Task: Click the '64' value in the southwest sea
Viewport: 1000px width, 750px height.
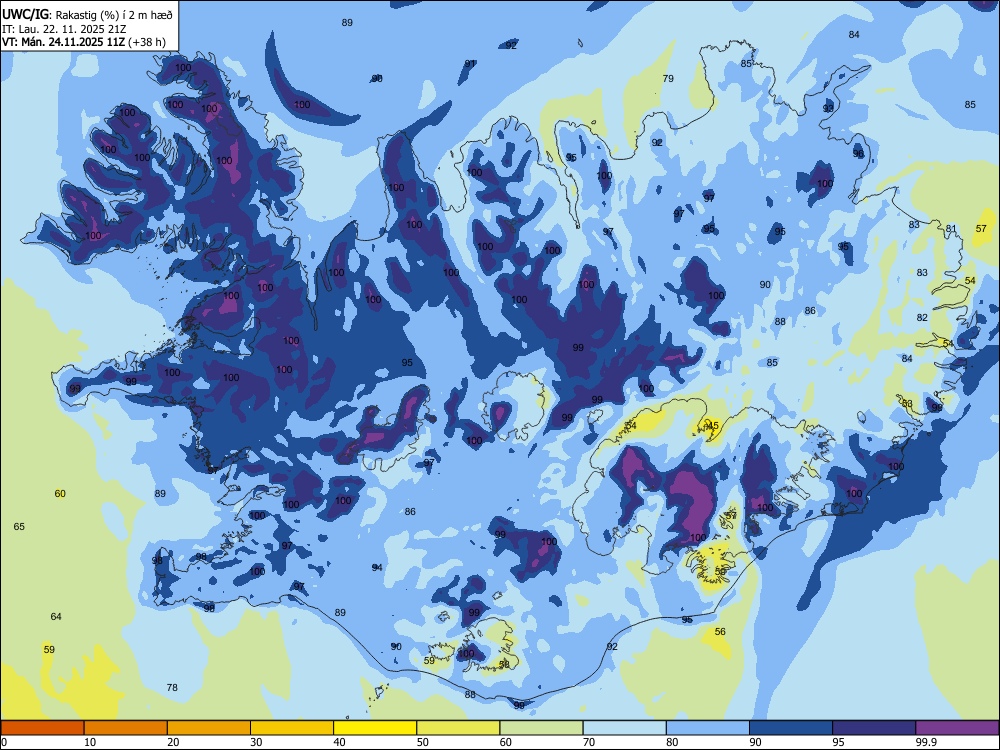Action: coord(56,617)
